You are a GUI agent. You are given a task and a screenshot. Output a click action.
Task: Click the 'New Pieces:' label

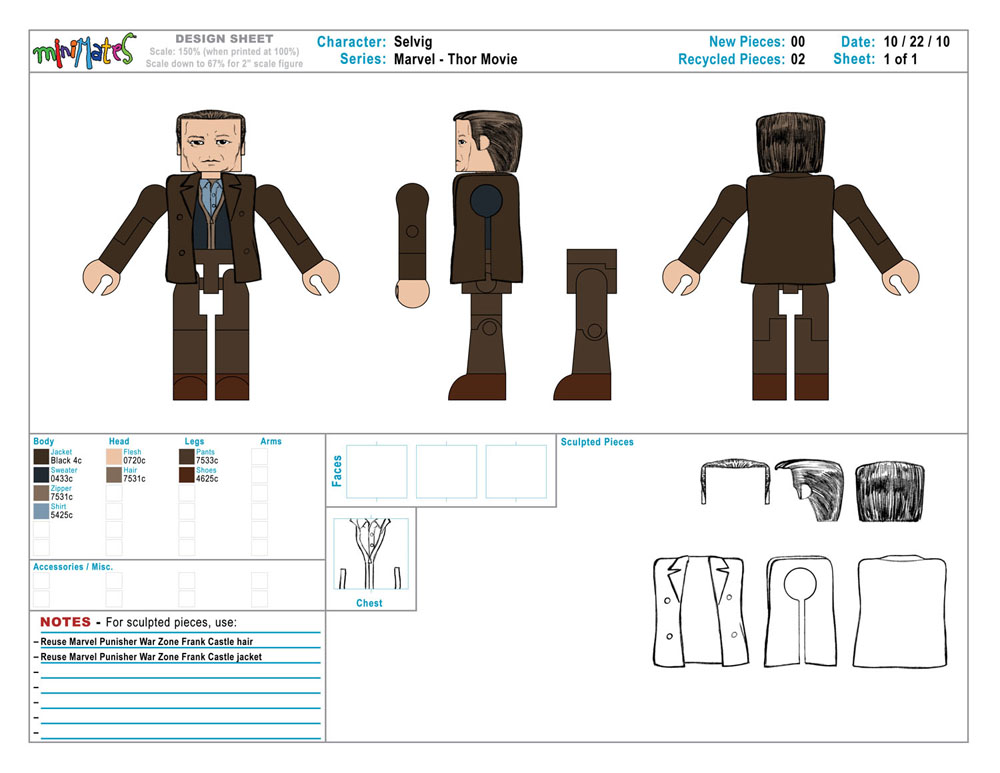pyautogui.click(x=747, y=42)
